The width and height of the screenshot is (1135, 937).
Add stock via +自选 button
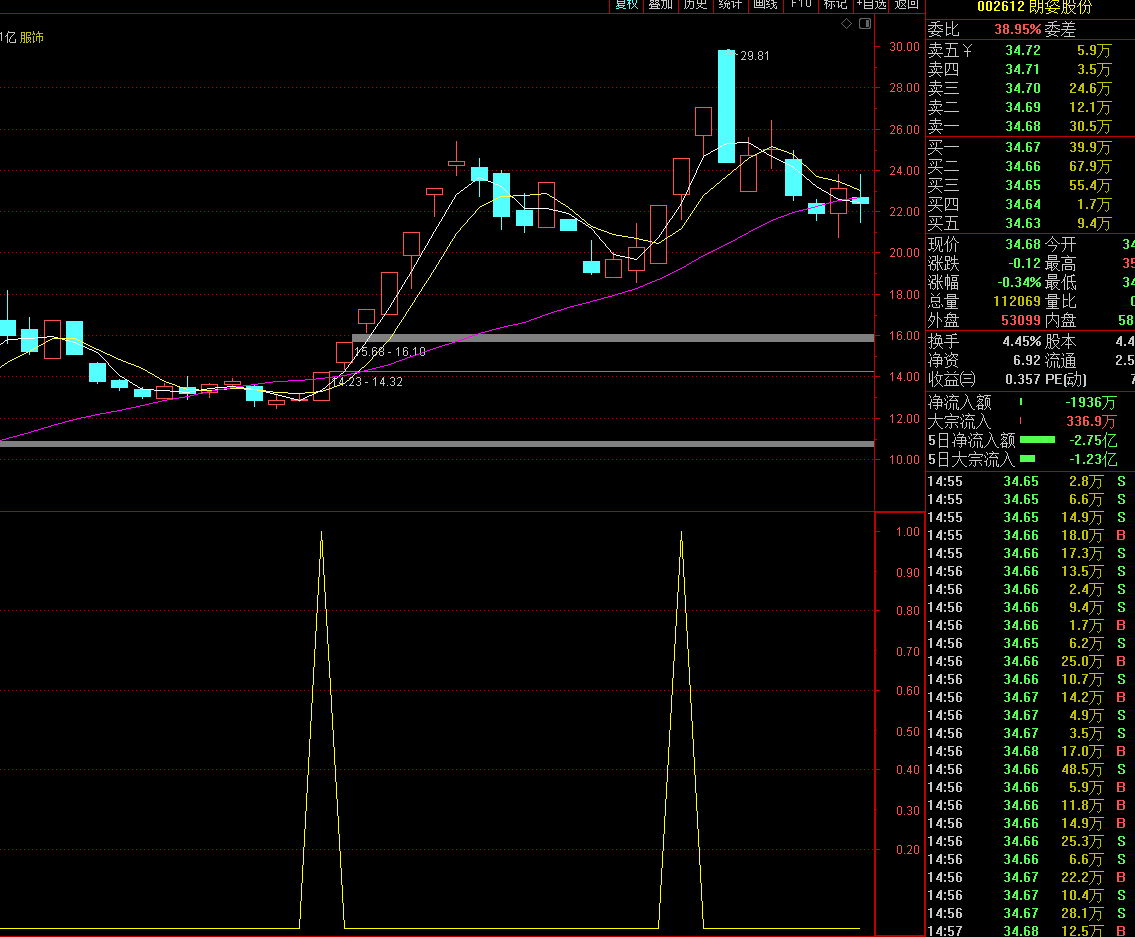tap(872, 4)
